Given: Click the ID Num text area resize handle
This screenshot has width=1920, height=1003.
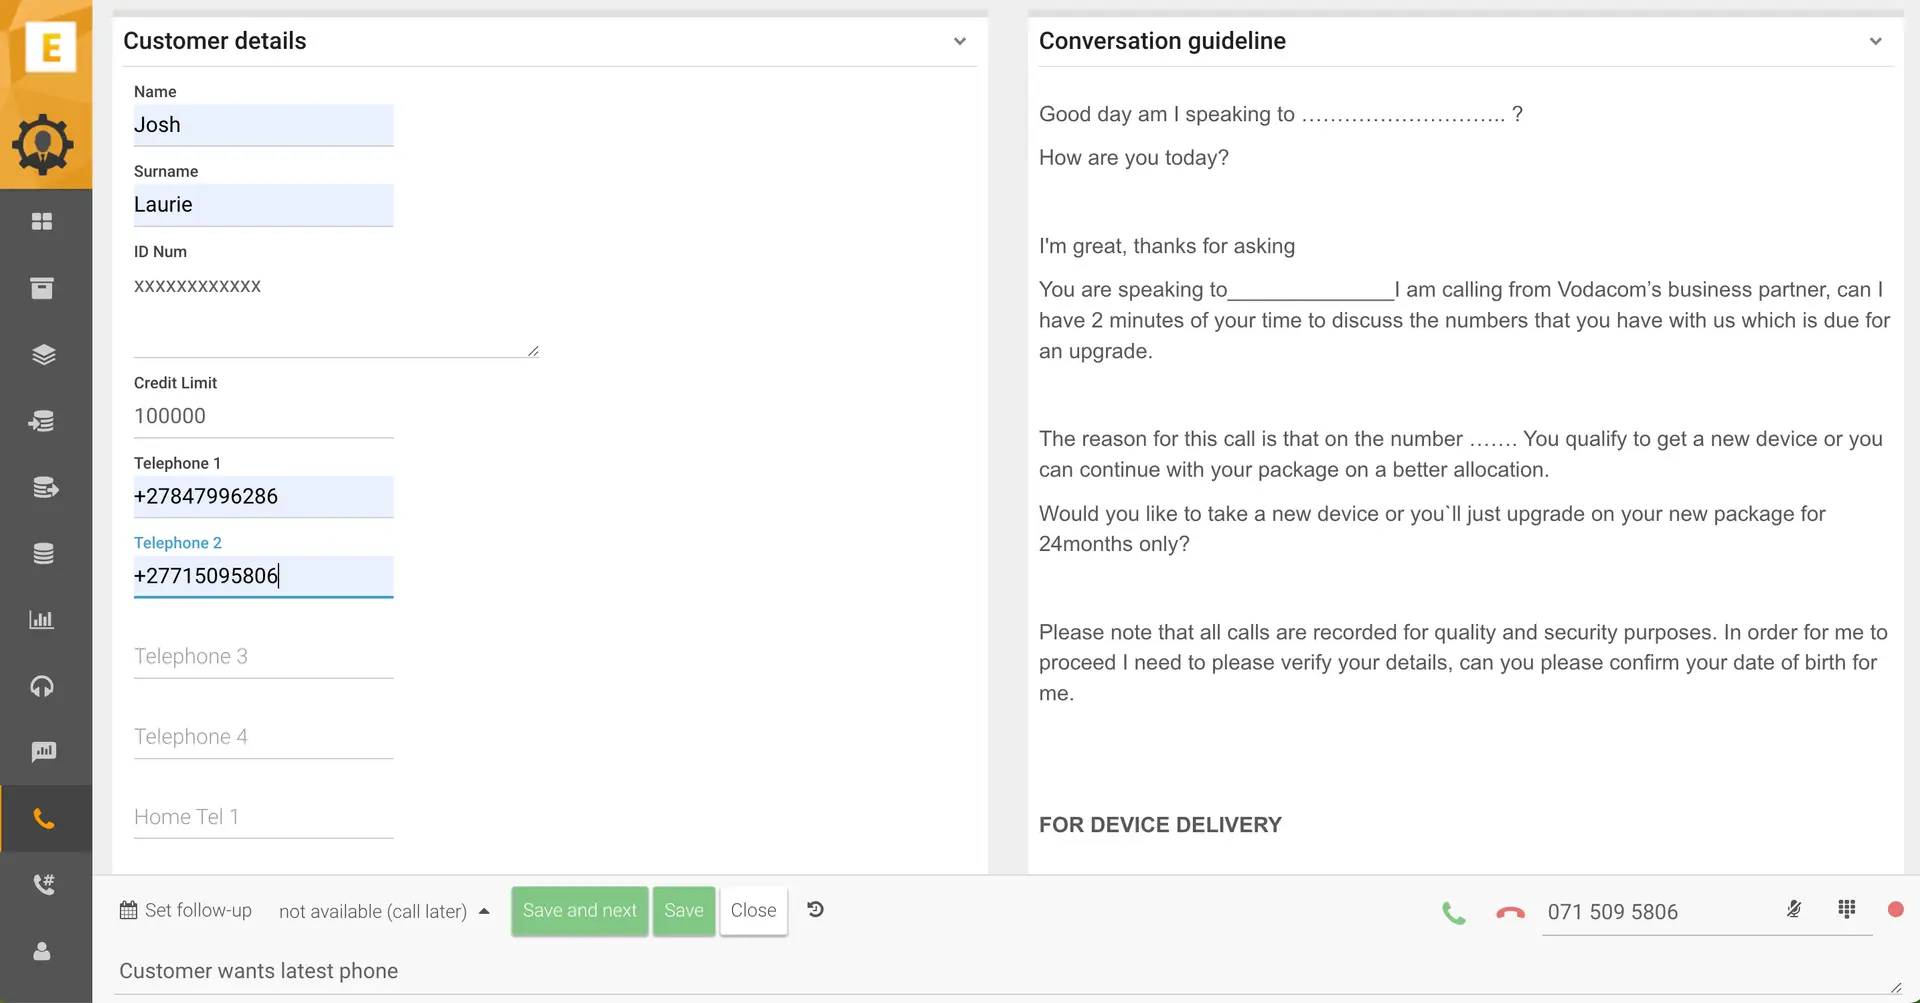Looking at the screenshot, I should [533, 351].
